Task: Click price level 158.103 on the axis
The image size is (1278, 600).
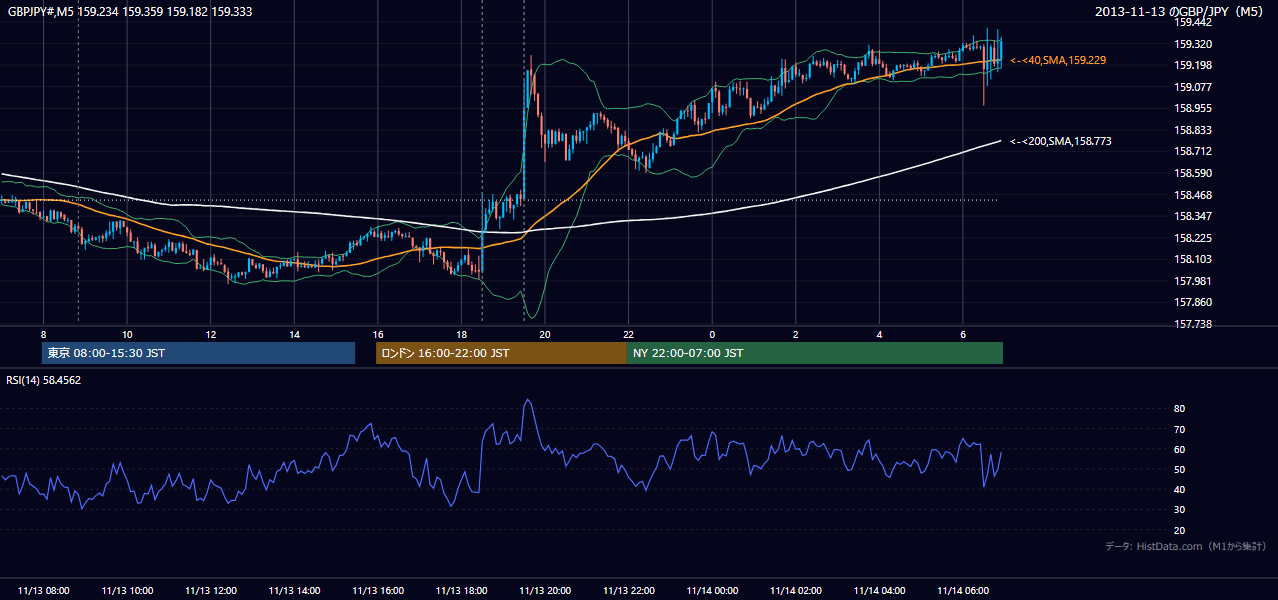Action: click(1193, 259)
